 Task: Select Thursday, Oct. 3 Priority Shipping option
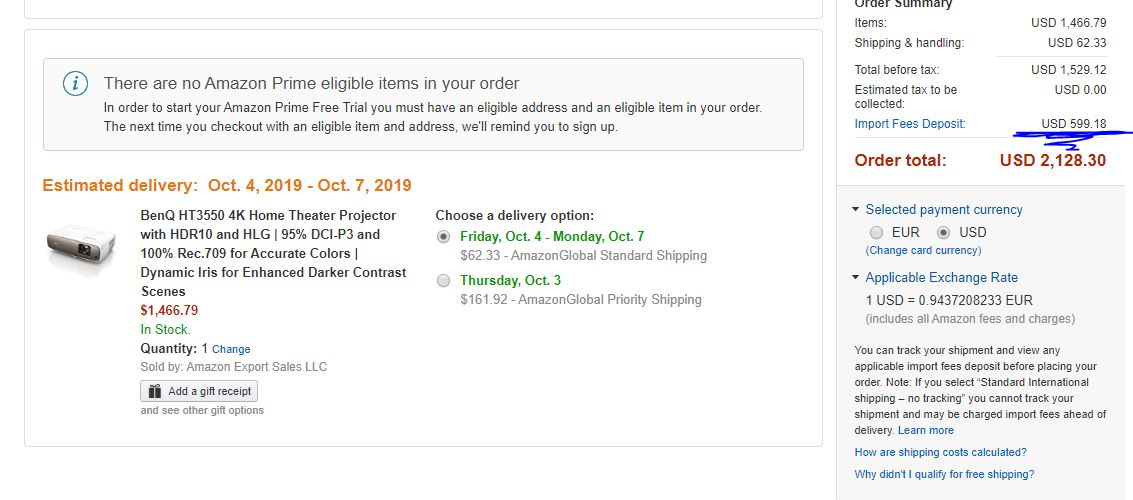coord(444,281)
